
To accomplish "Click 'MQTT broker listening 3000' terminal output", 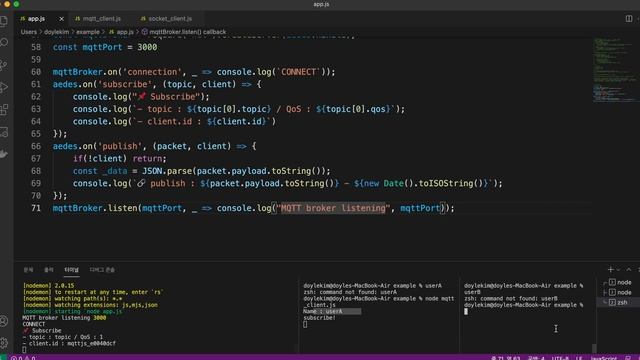I will click(64, 318).
